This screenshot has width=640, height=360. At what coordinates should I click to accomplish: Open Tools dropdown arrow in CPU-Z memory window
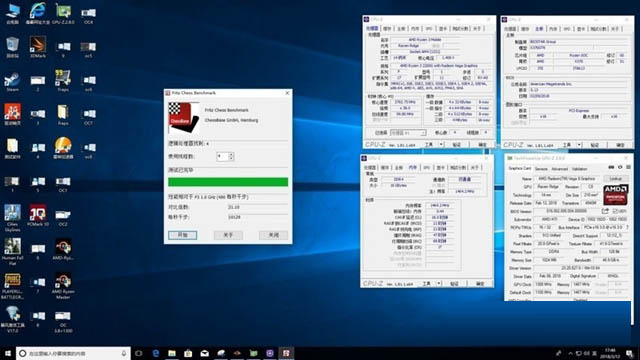click(x=439, y=283)
